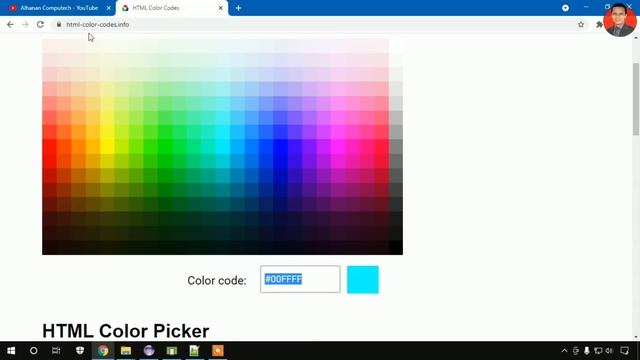The width and height of the screenshot is (640, 360).
Task: Open the round dropdown arrow in title bar
Action: 565,8
